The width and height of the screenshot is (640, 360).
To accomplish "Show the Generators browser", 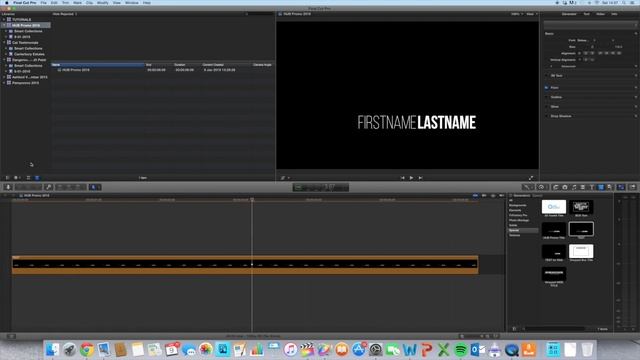I will (x=601, y=187).
